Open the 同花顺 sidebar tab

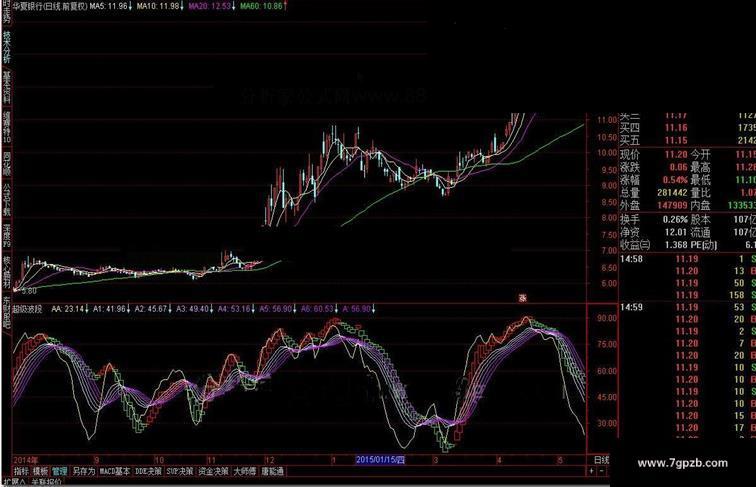[6, 164]
